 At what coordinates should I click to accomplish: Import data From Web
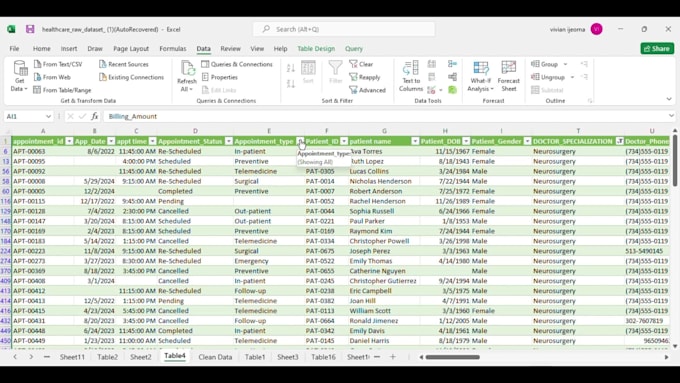click(52, 77)
